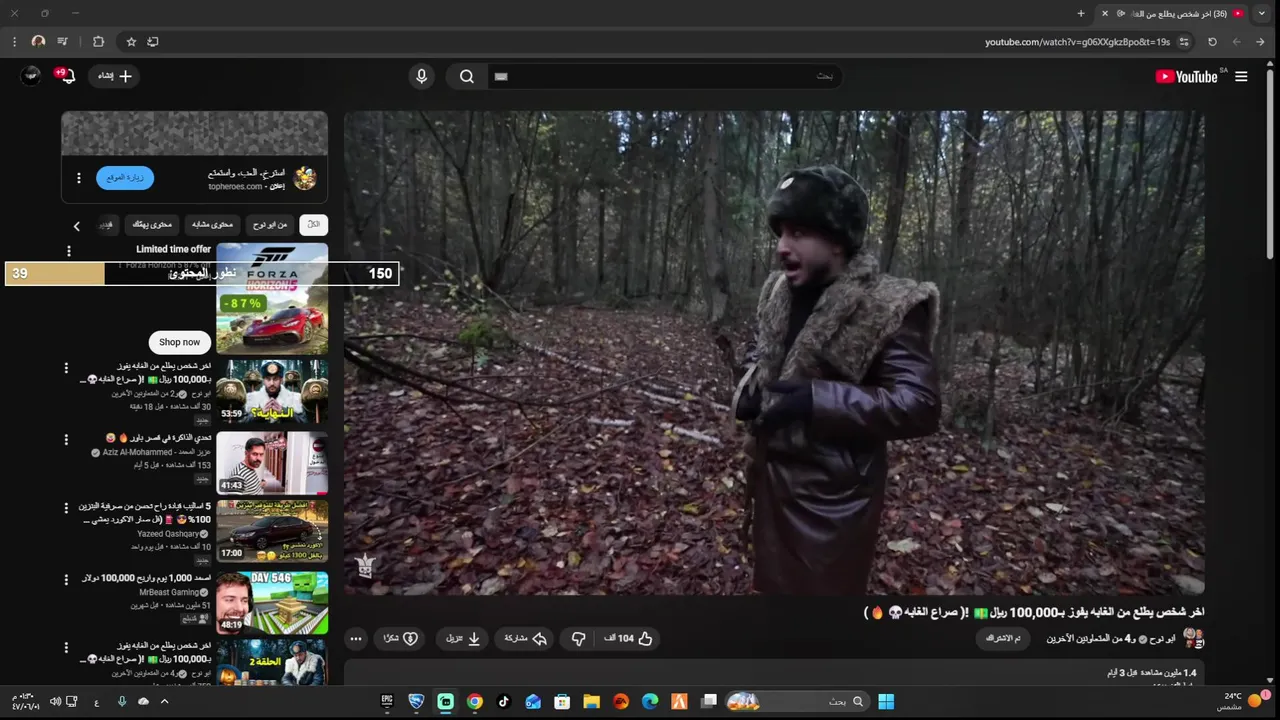Viewport: 1280px width, 720px height.
Task: Open the DAY 546 MrBeast Gaming thumbnail
Action: [x=272, y=603]
